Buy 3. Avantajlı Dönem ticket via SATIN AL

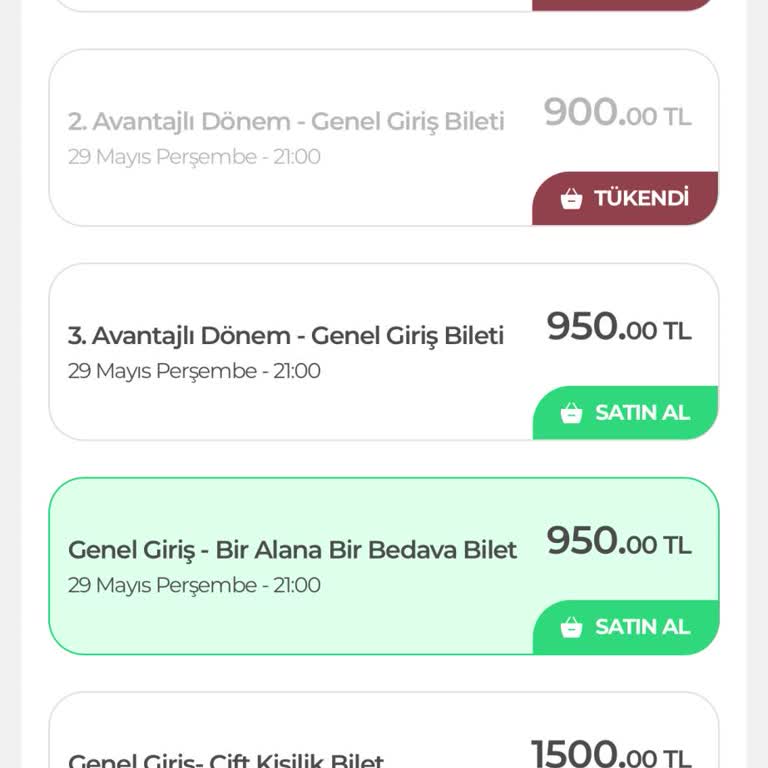pyautogui.click(x=626, y=412)
